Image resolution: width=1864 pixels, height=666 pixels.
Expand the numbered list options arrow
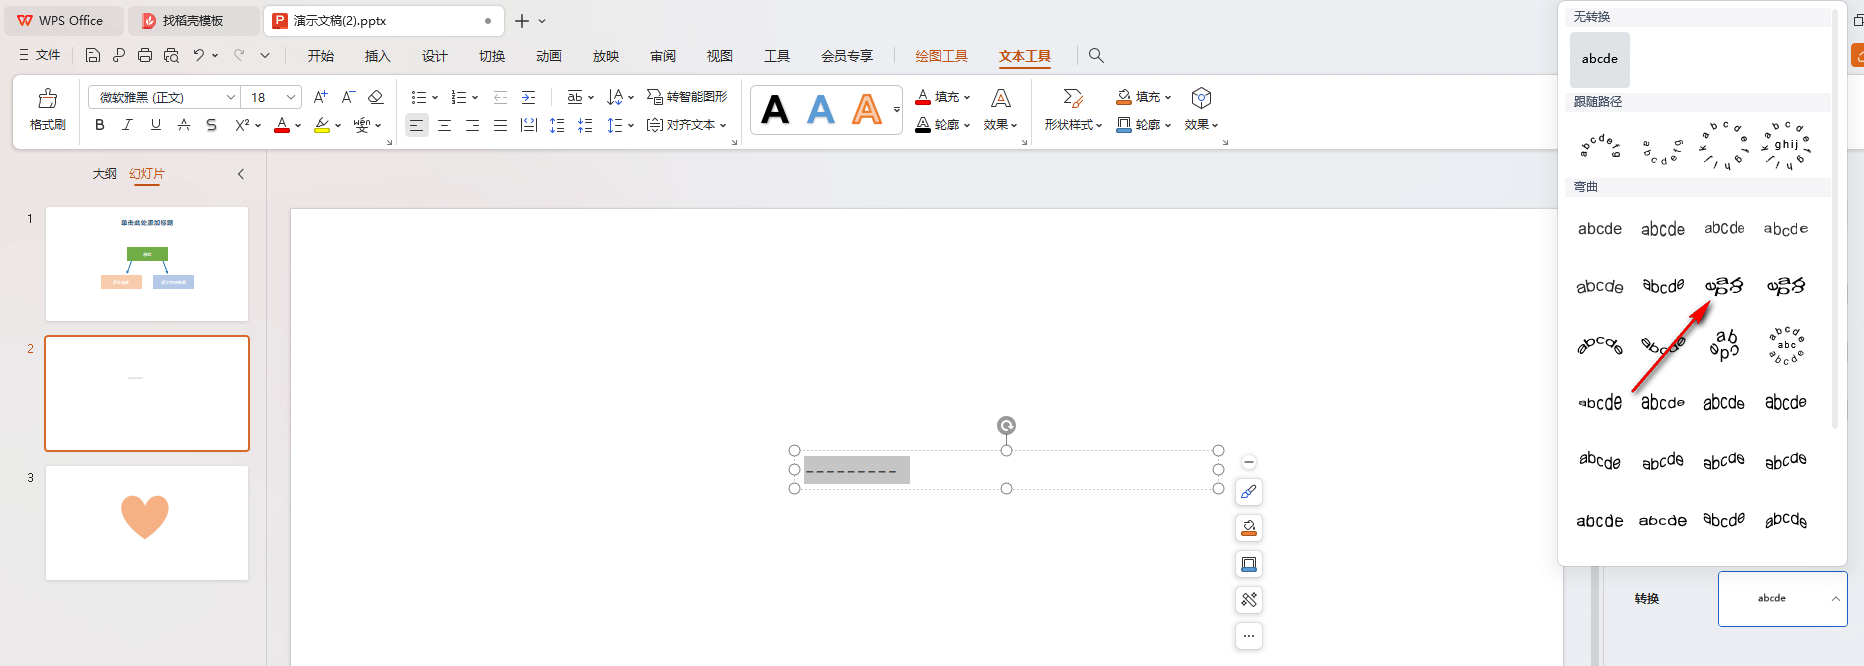point(475,98)
